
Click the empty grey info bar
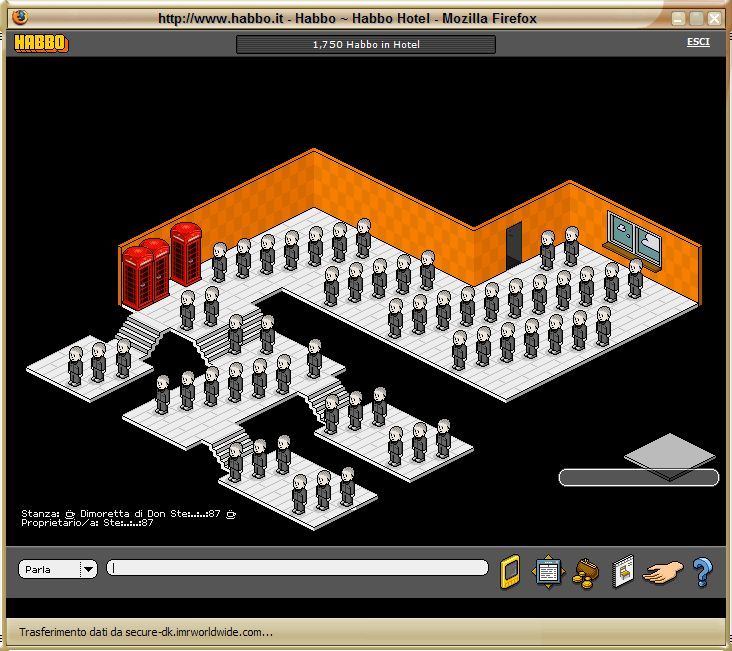point(639,477)
